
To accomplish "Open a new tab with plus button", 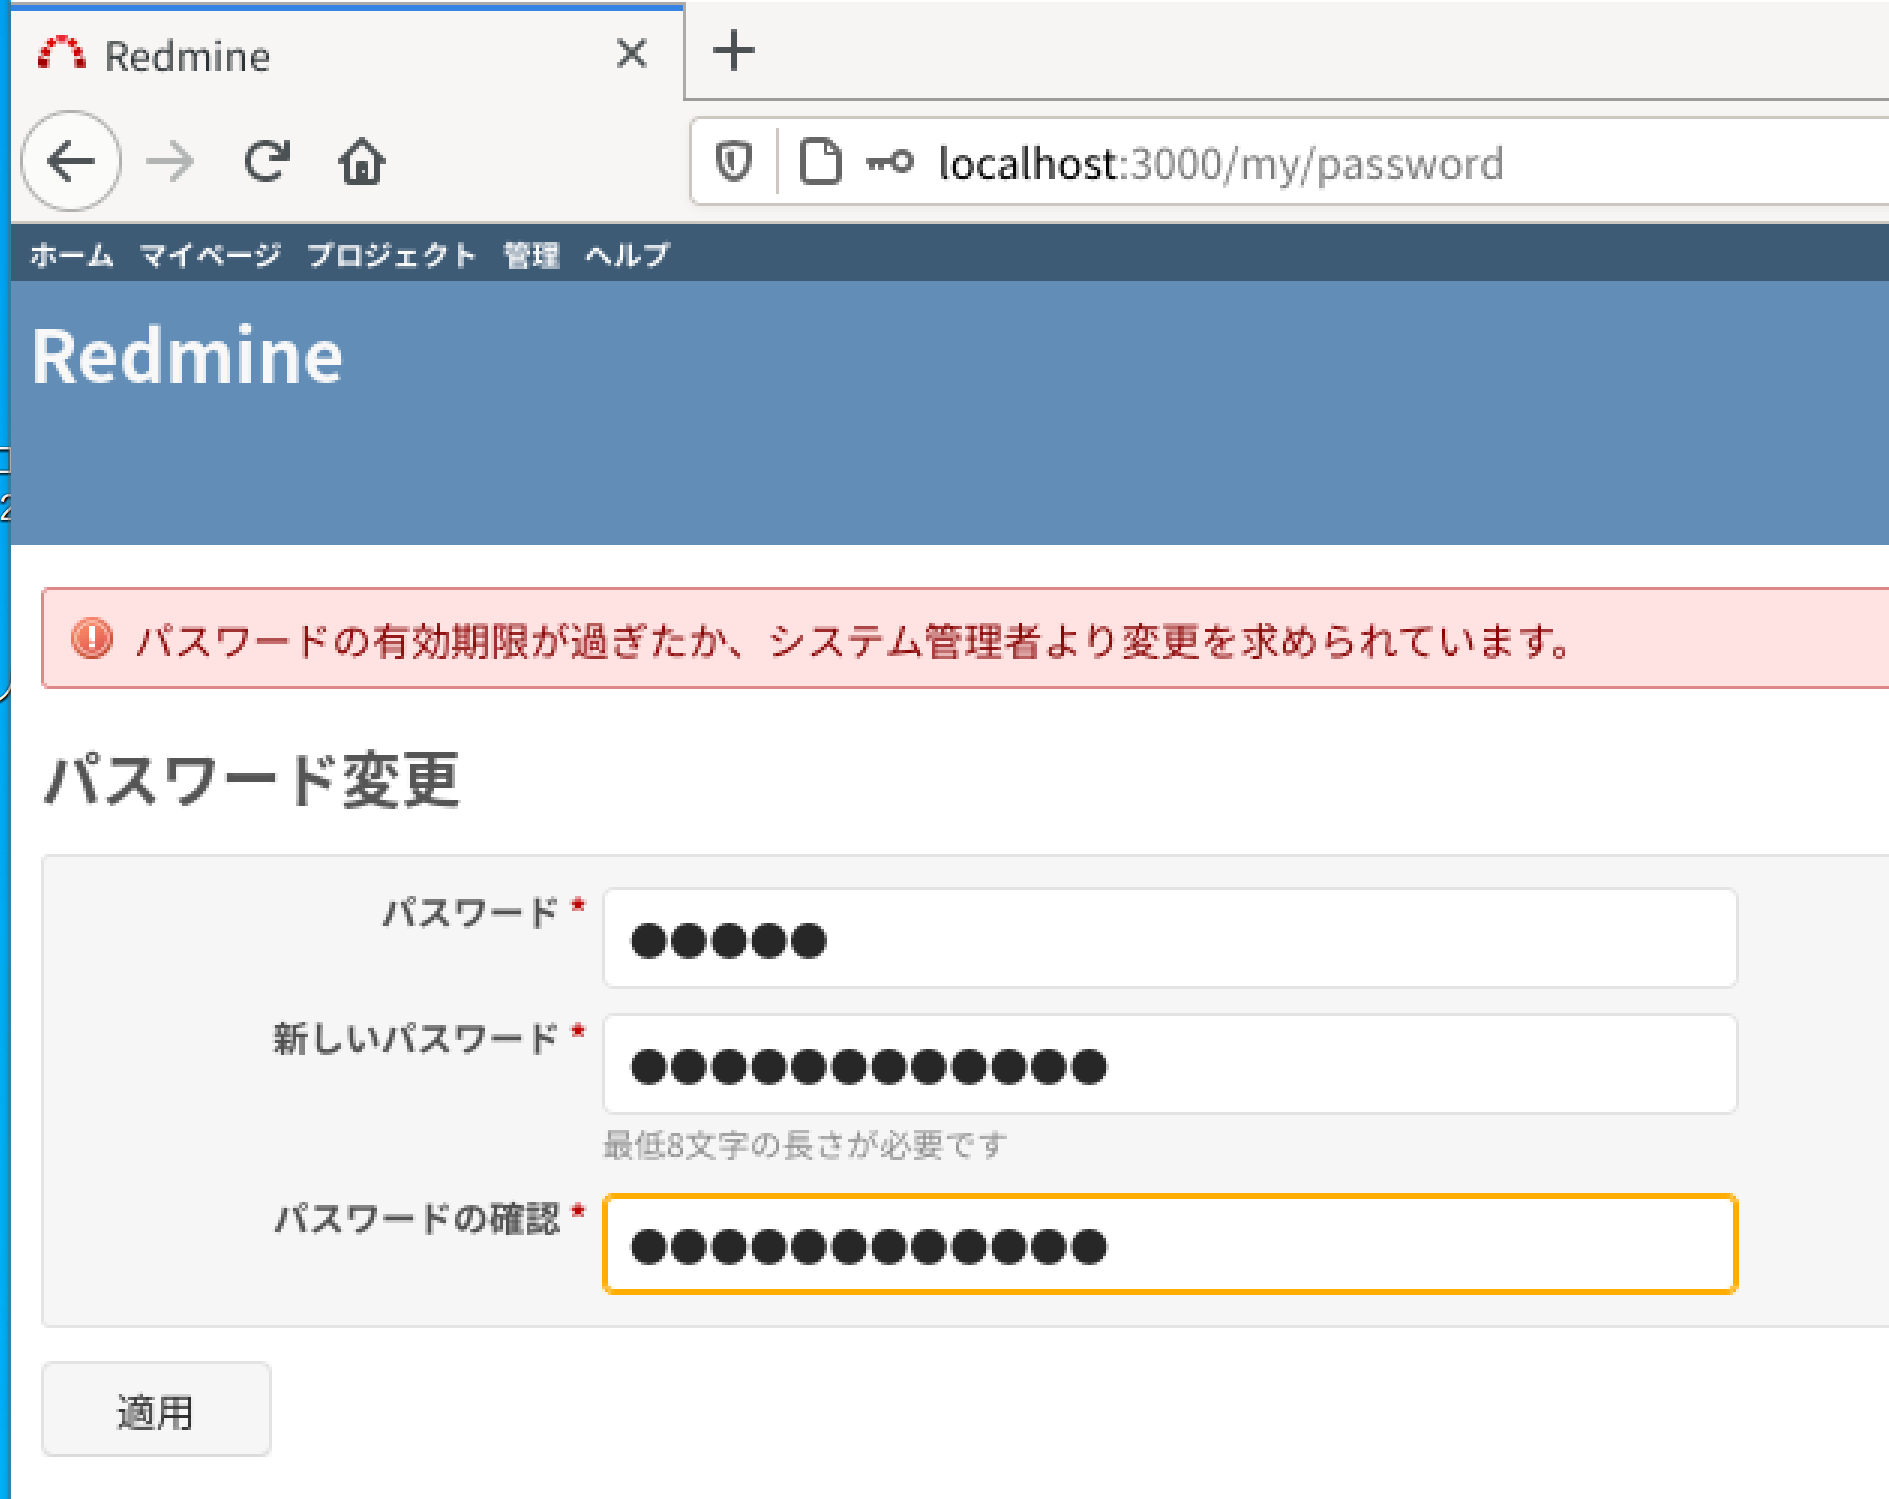I will click(733, 50).
